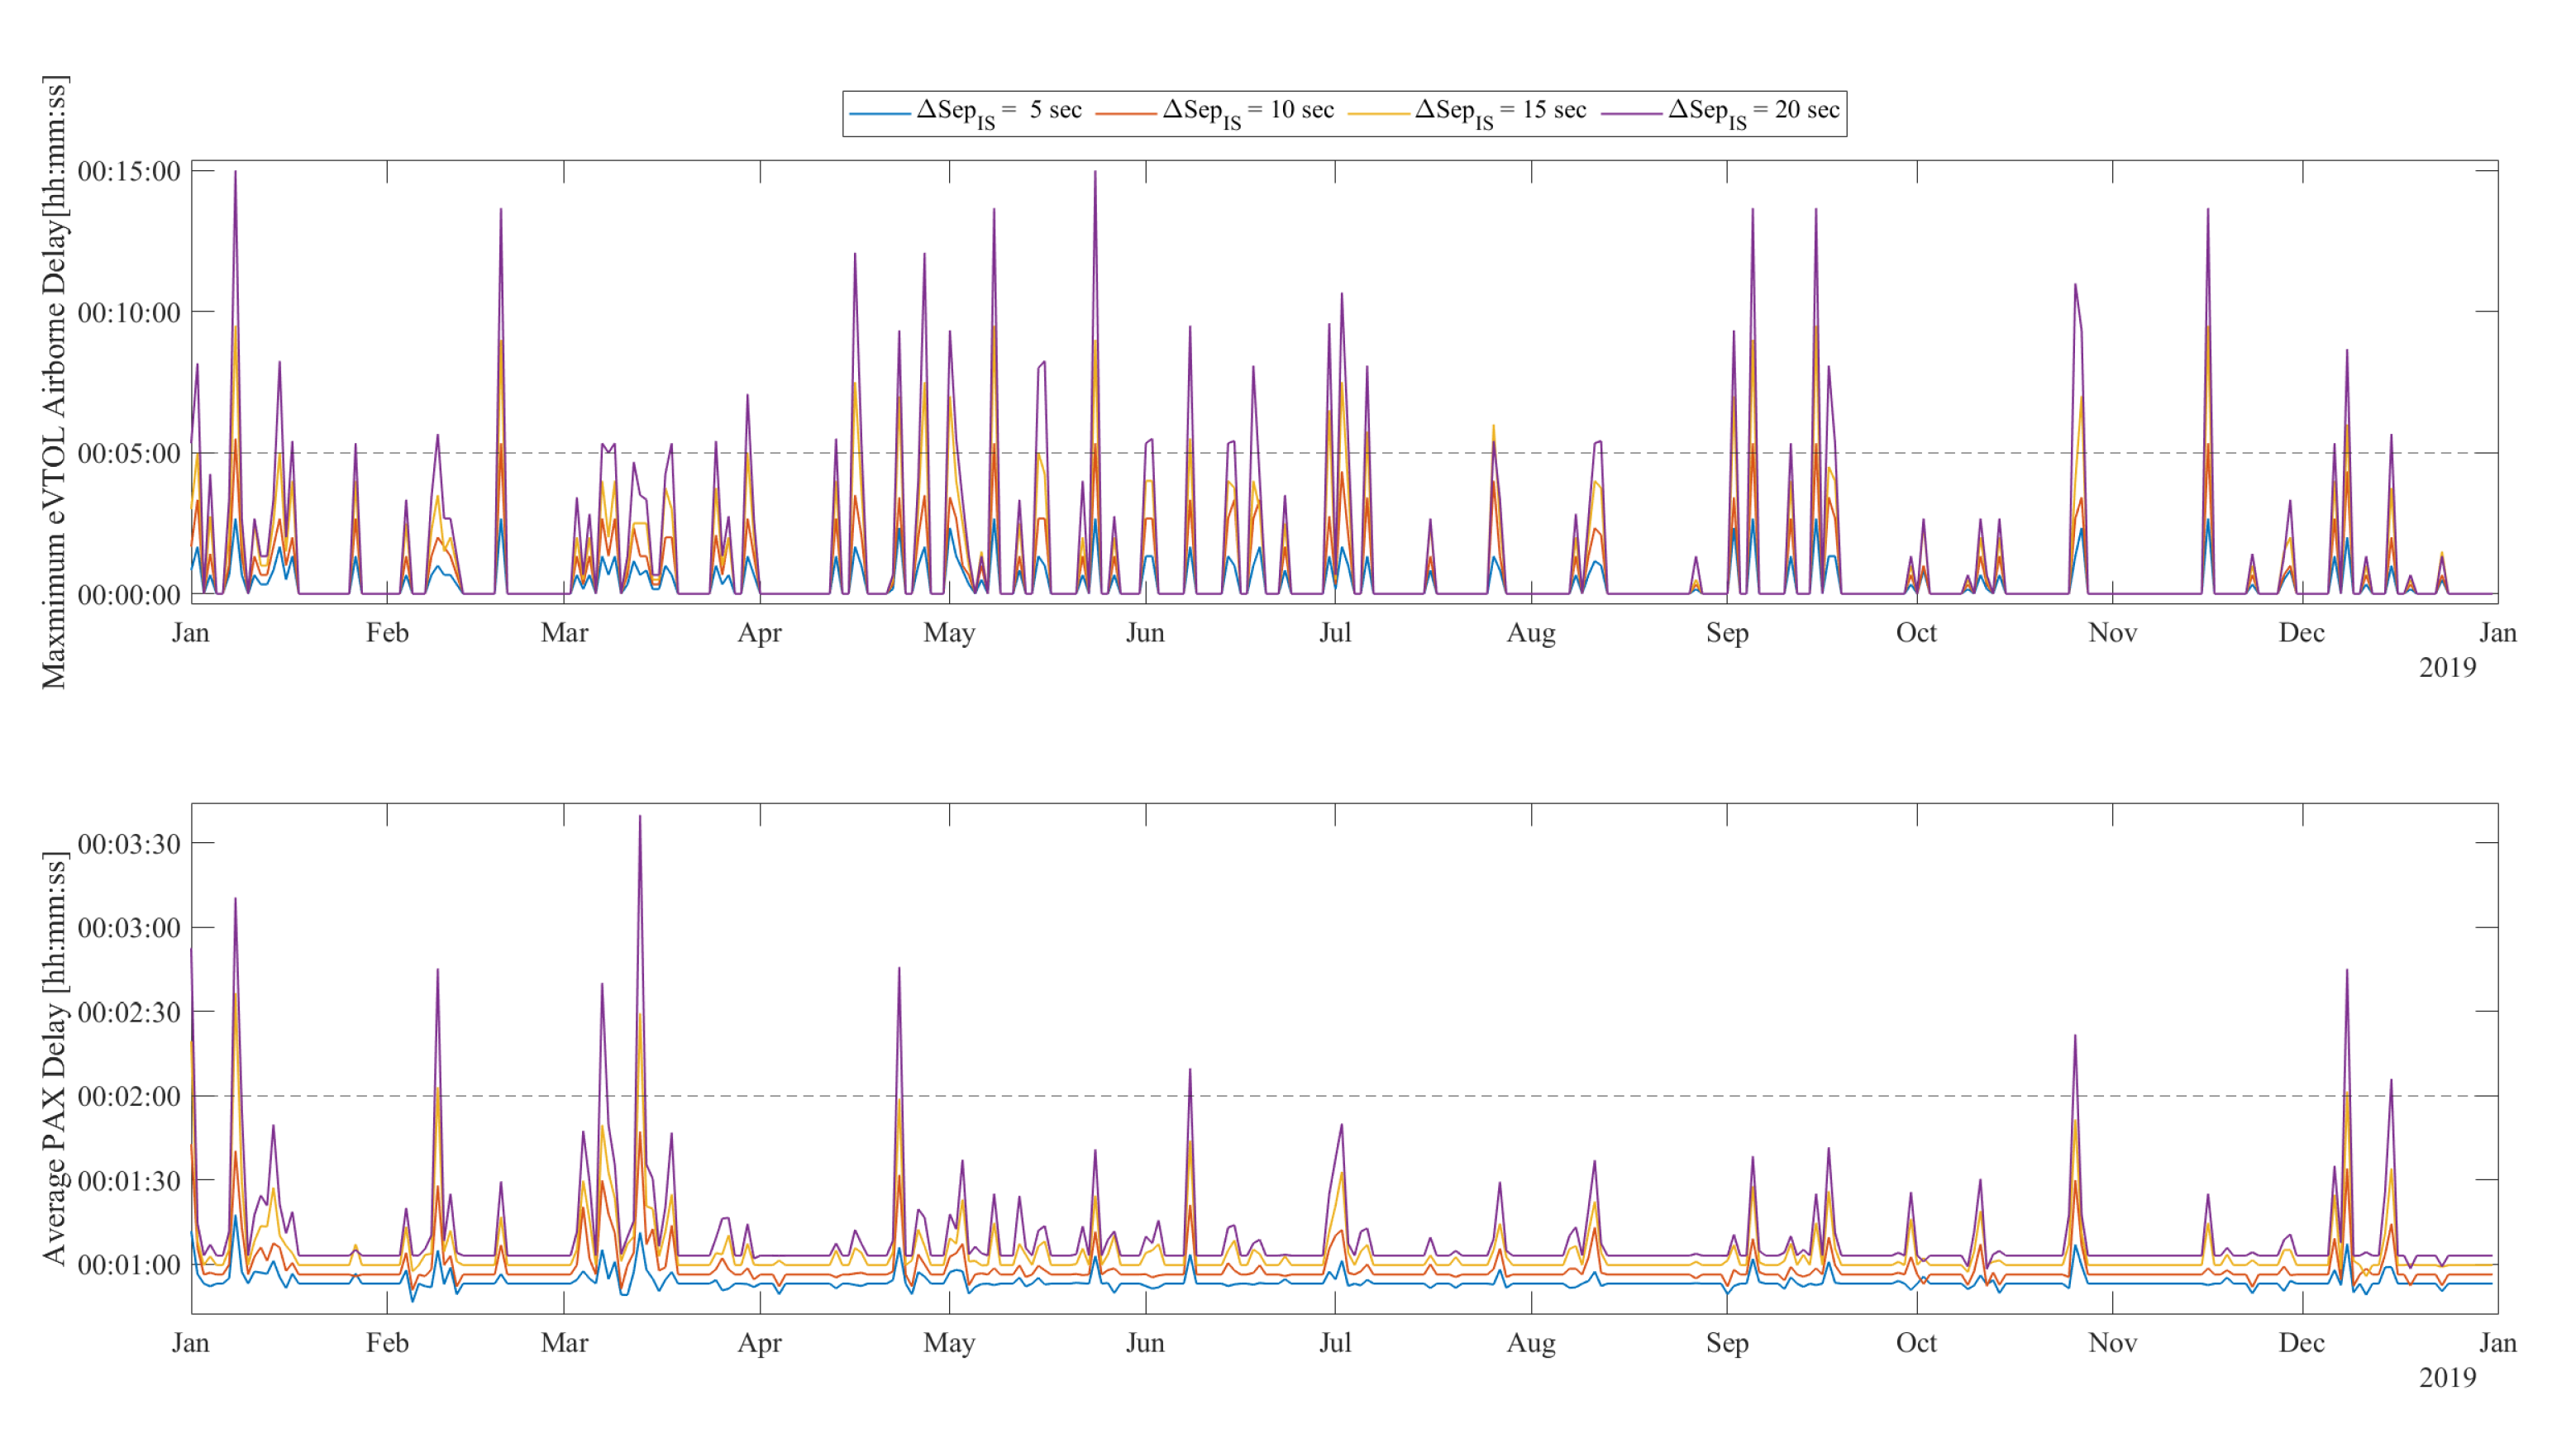Click the orange 10 sec legend line
This screenshot has width=2576, height=1443.
point(1126,114)
